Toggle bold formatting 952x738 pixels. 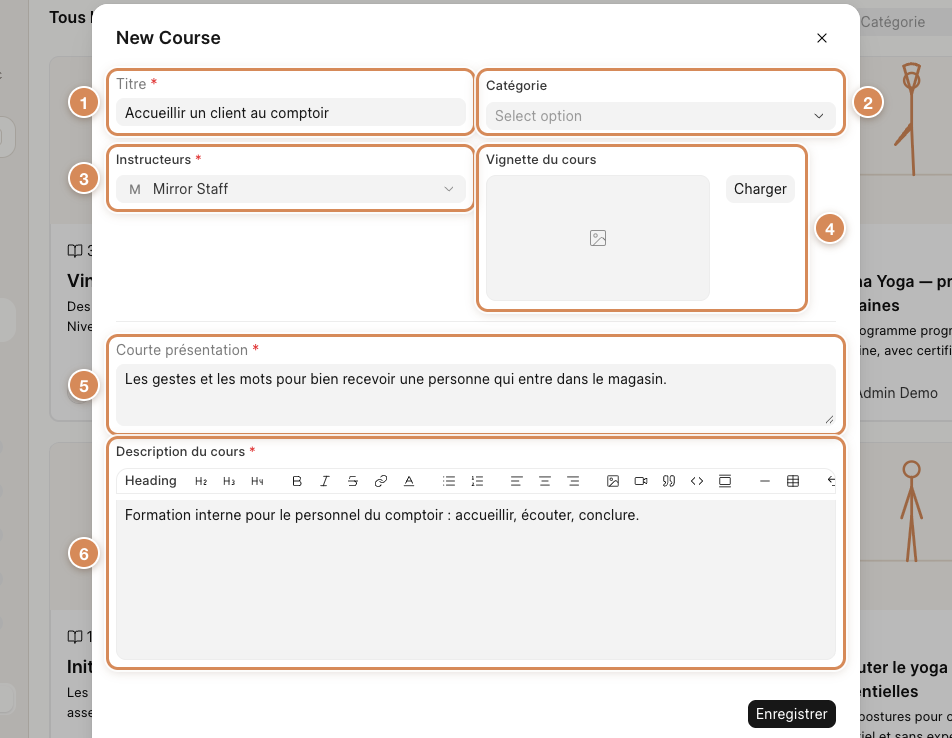pyautogui.click(x=297, y=481)
